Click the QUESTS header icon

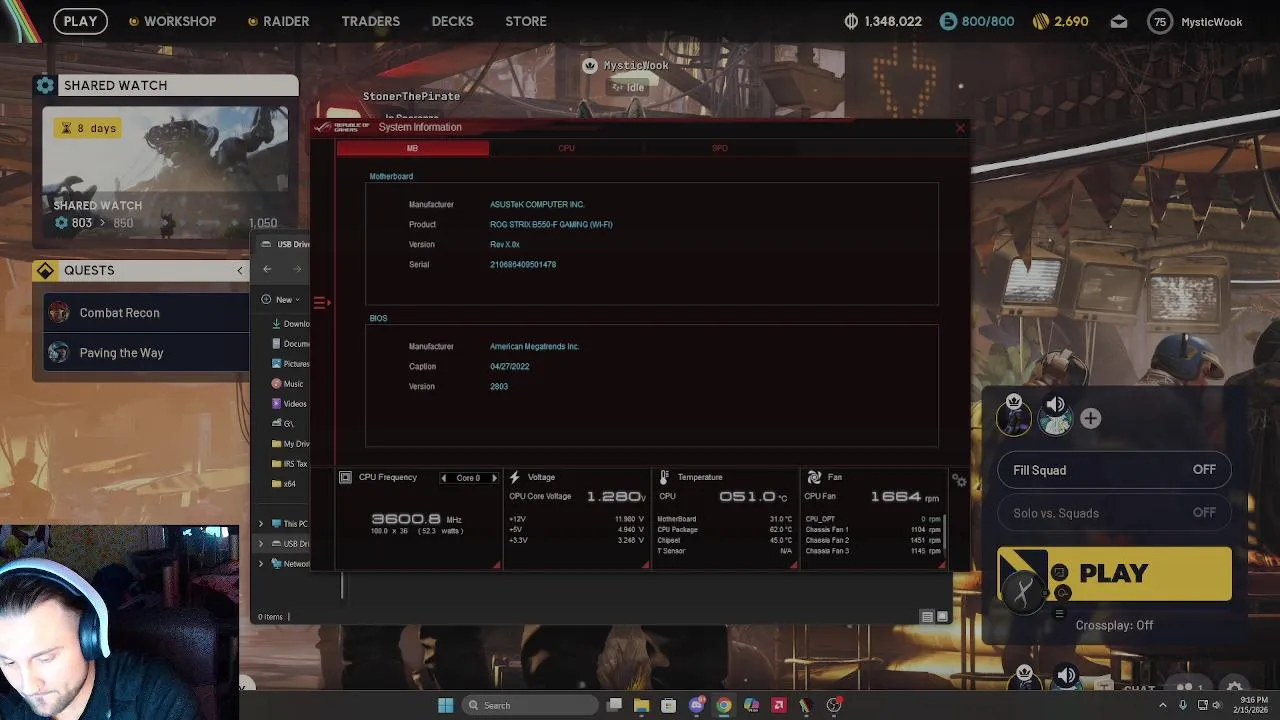pos(45,270)
